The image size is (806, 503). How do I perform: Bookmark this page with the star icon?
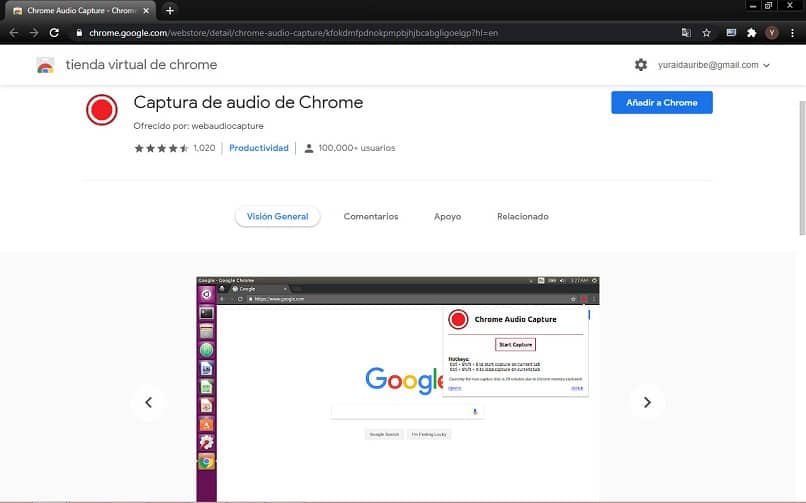[706, 33]
